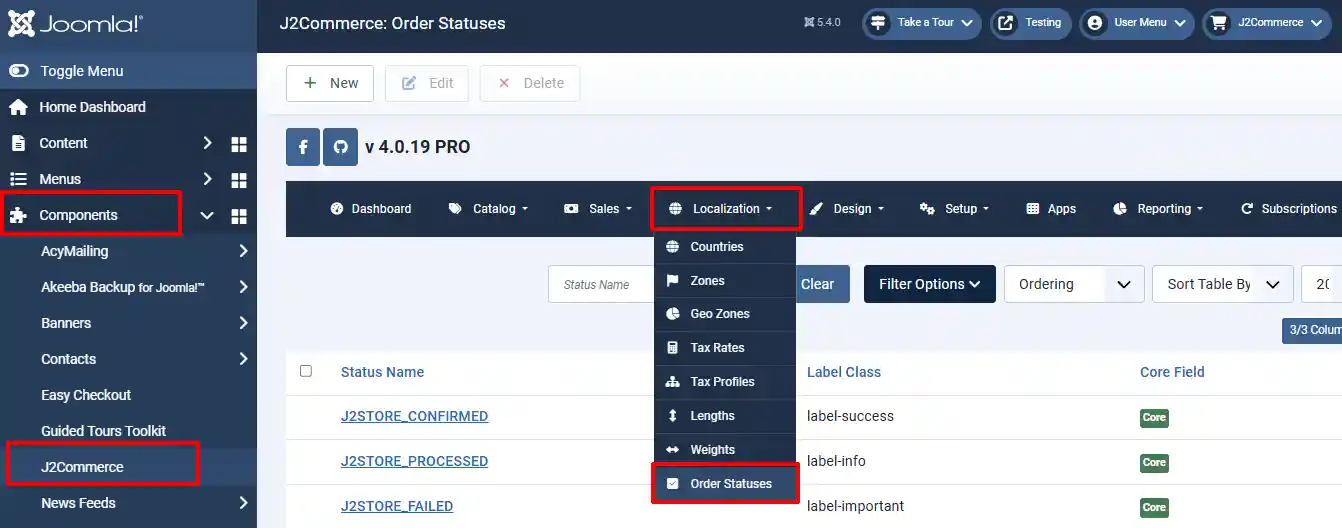Click the 3/3 Columns button
This screenshot has height=528, width=1342.
1312,330
